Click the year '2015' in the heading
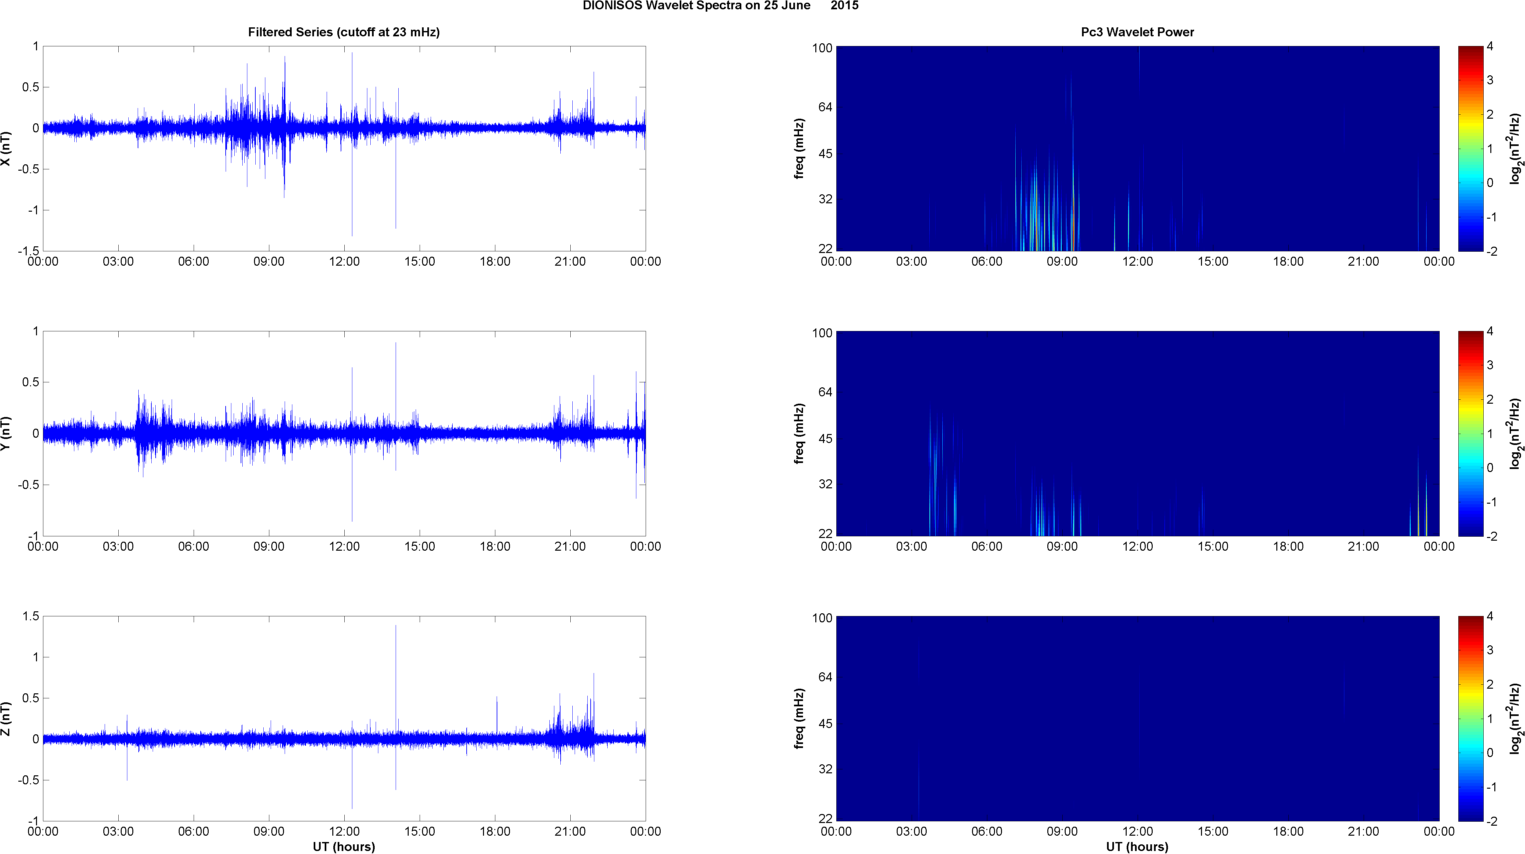Viewport: 1525px width, 854px height. click(x=844, y=6)
